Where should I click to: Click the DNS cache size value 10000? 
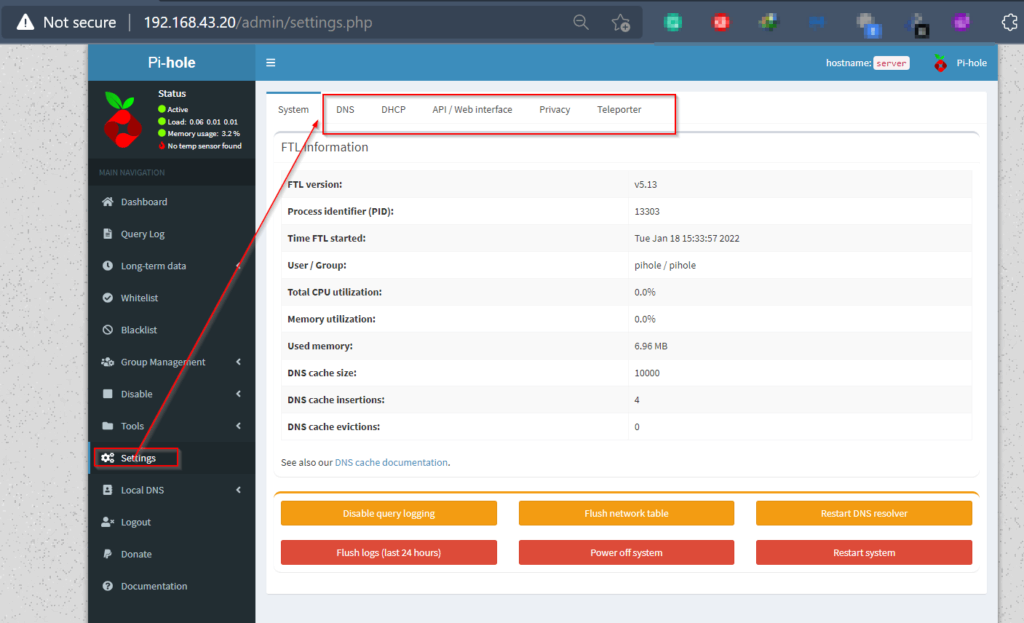(647, 373)
